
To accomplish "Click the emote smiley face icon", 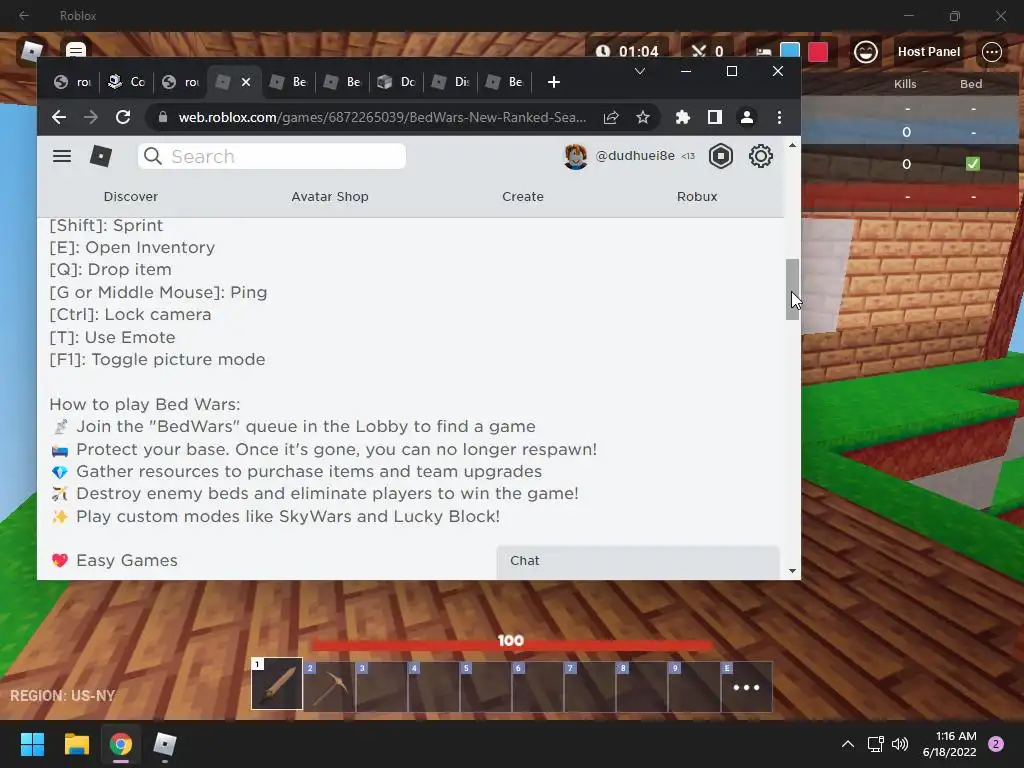I will click(865, 52).
